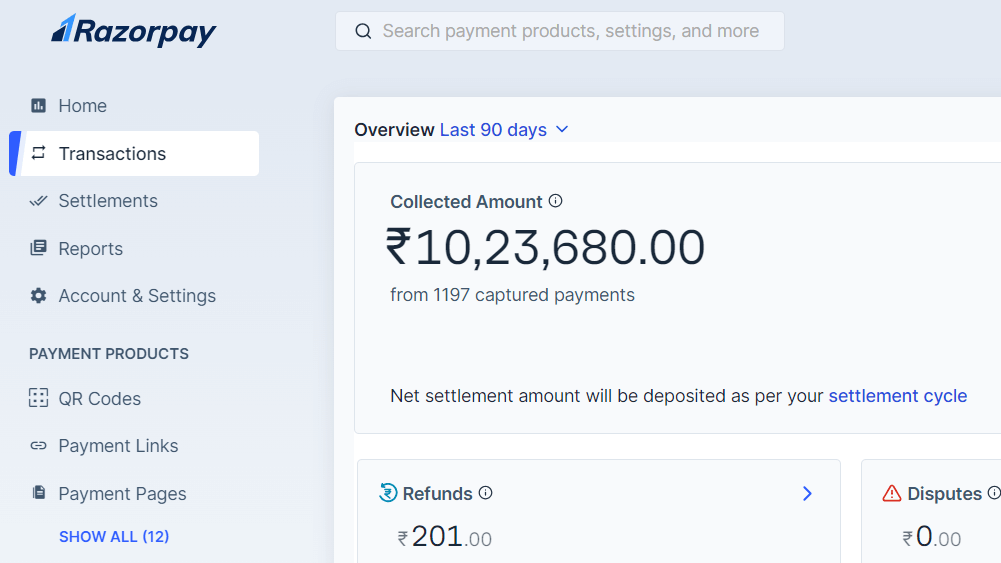Click the PAYMENT PRODUCTS section heading

point(109,354)
